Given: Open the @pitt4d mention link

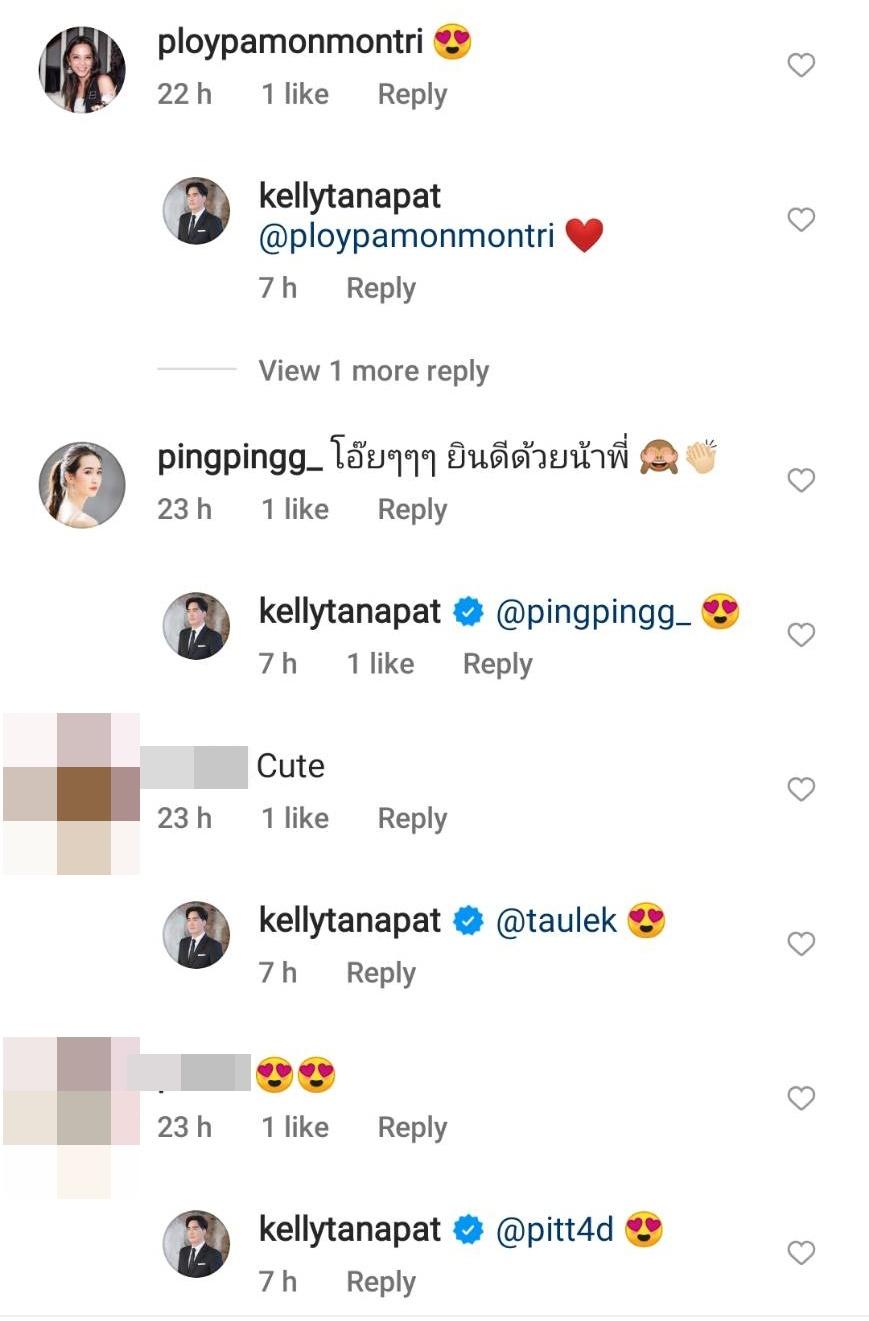Looking at the screenshot, I should [x=554, y=1230].
